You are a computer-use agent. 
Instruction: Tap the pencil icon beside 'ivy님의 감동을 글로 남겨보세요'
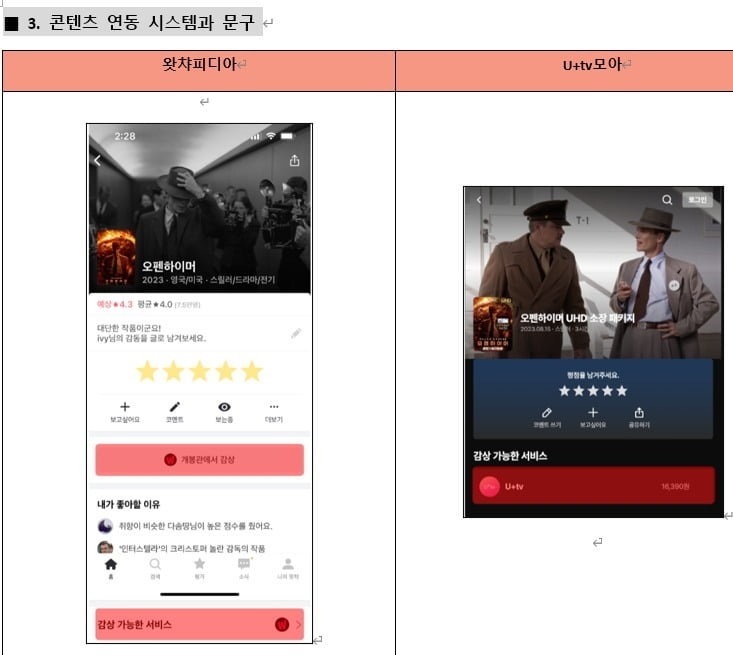296,333
